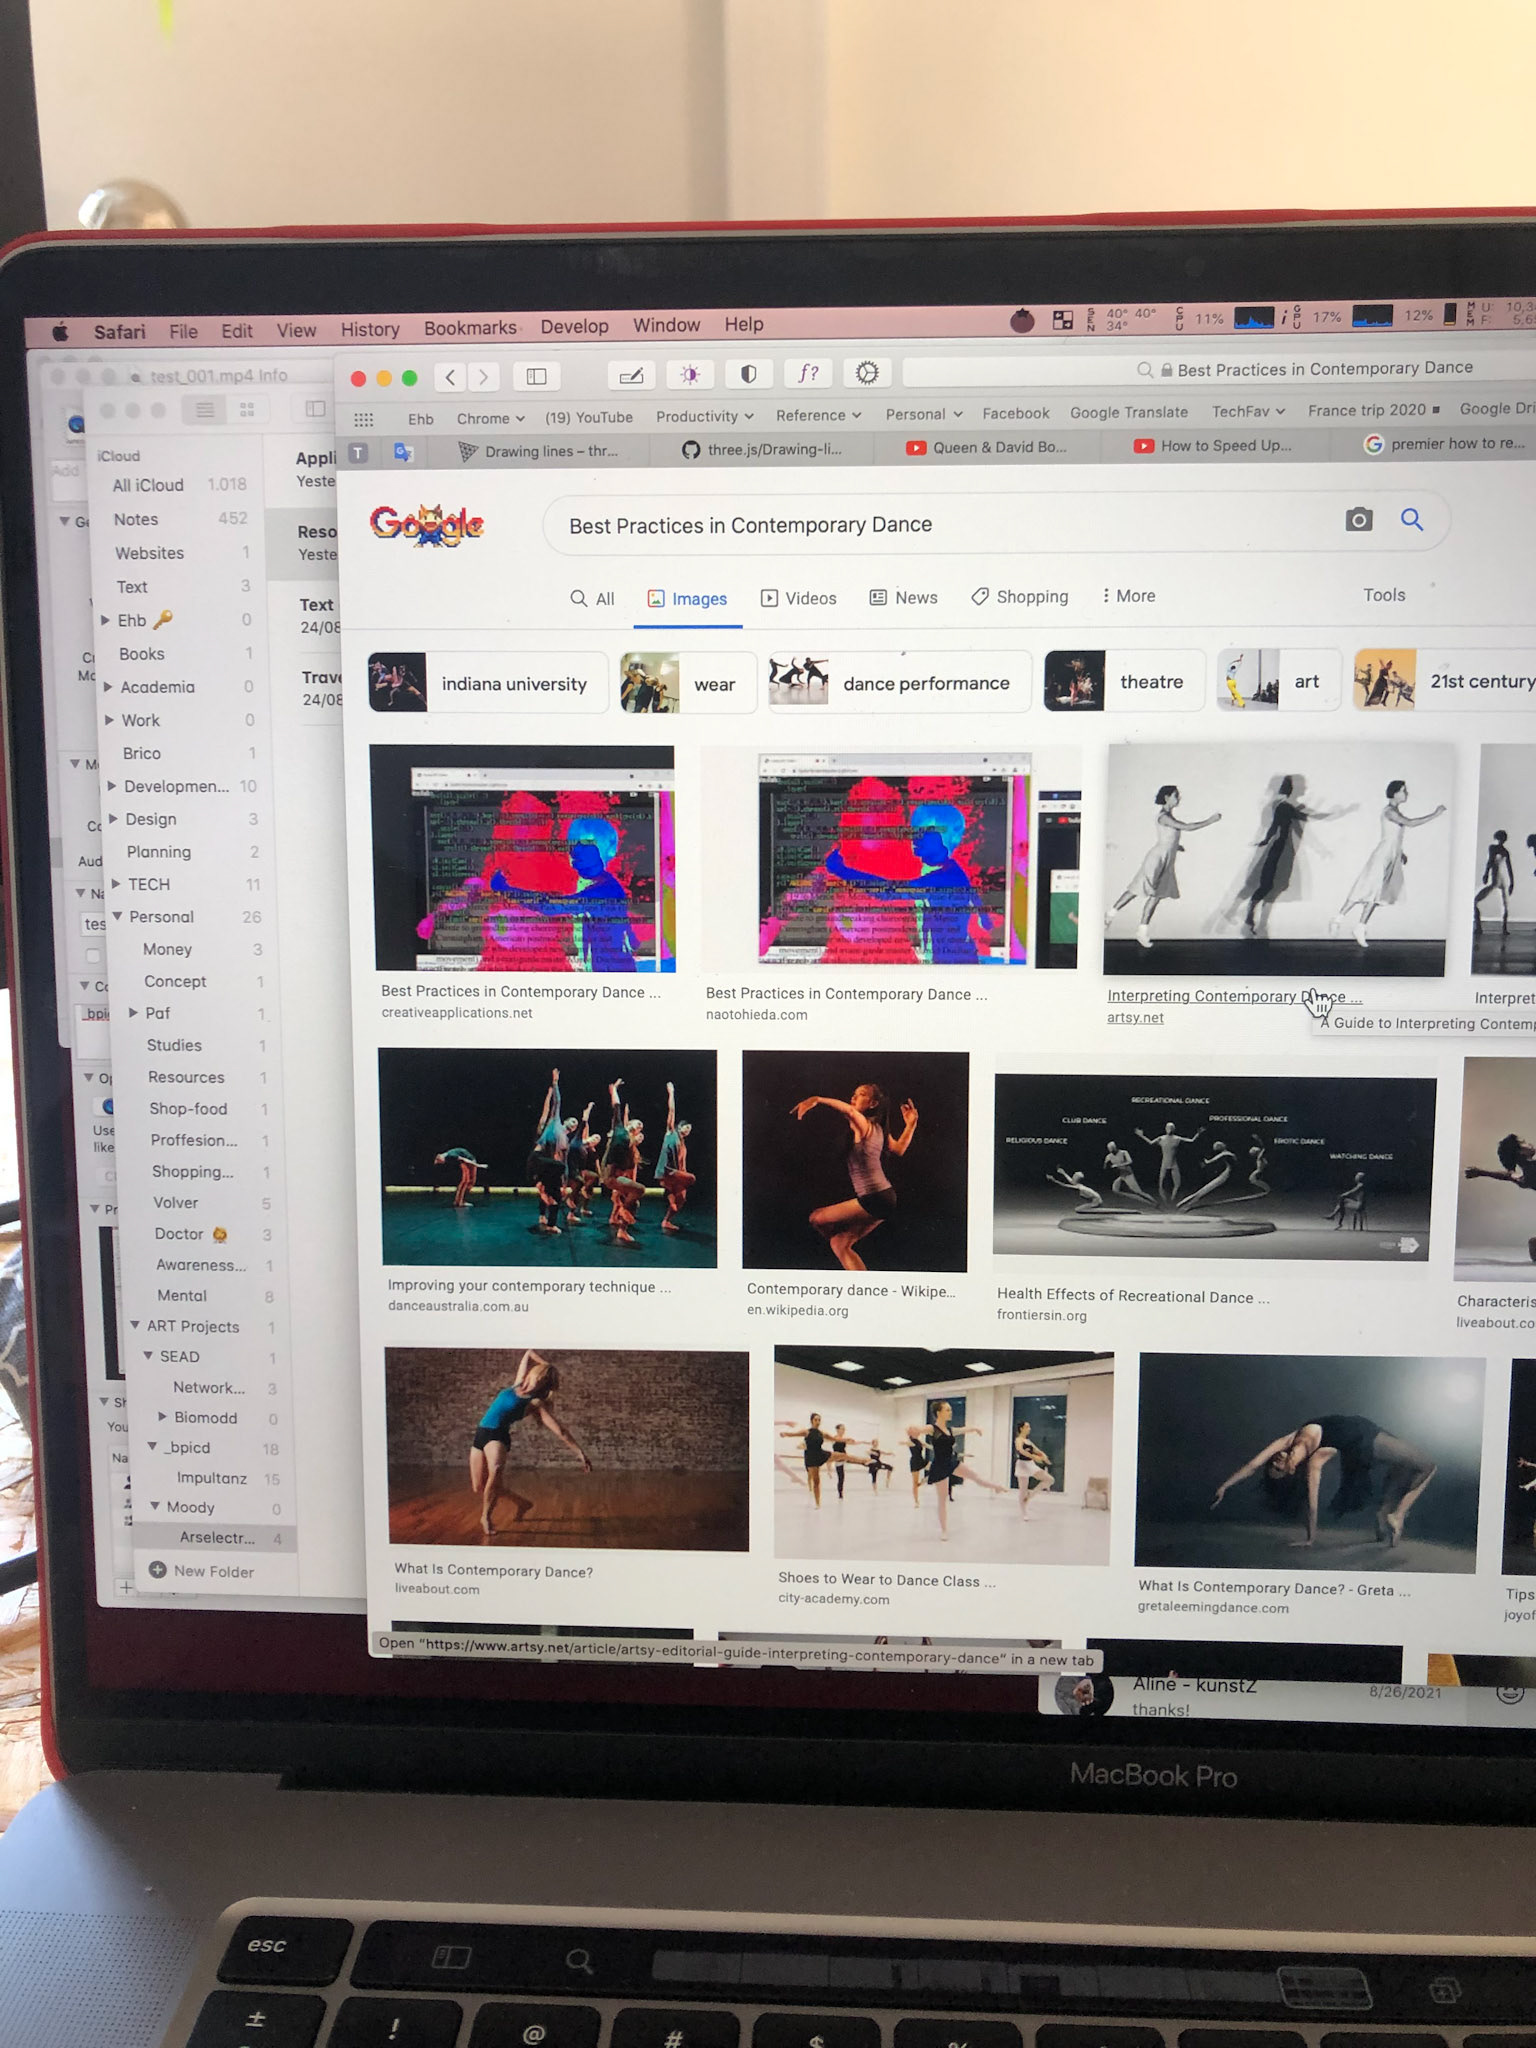Filter by indiana university chip

(x=488, y=683)
